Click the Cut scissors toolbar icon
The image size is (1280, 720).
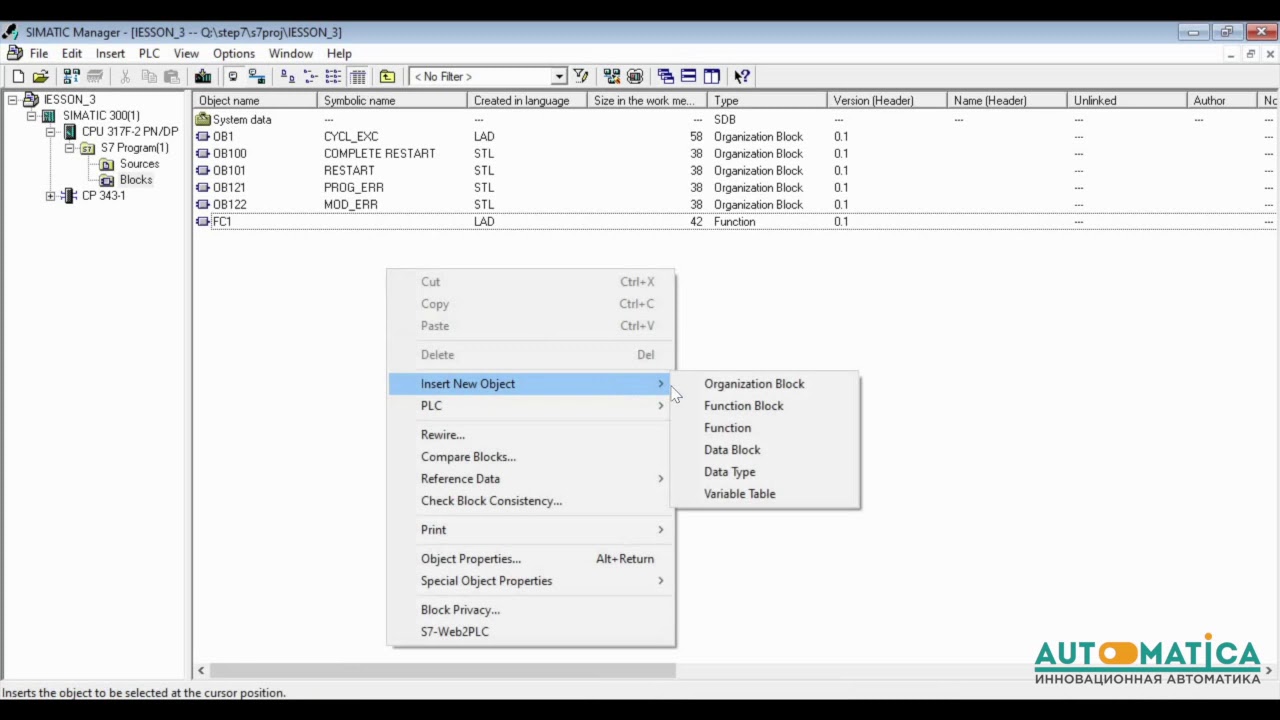coord(125,76)
